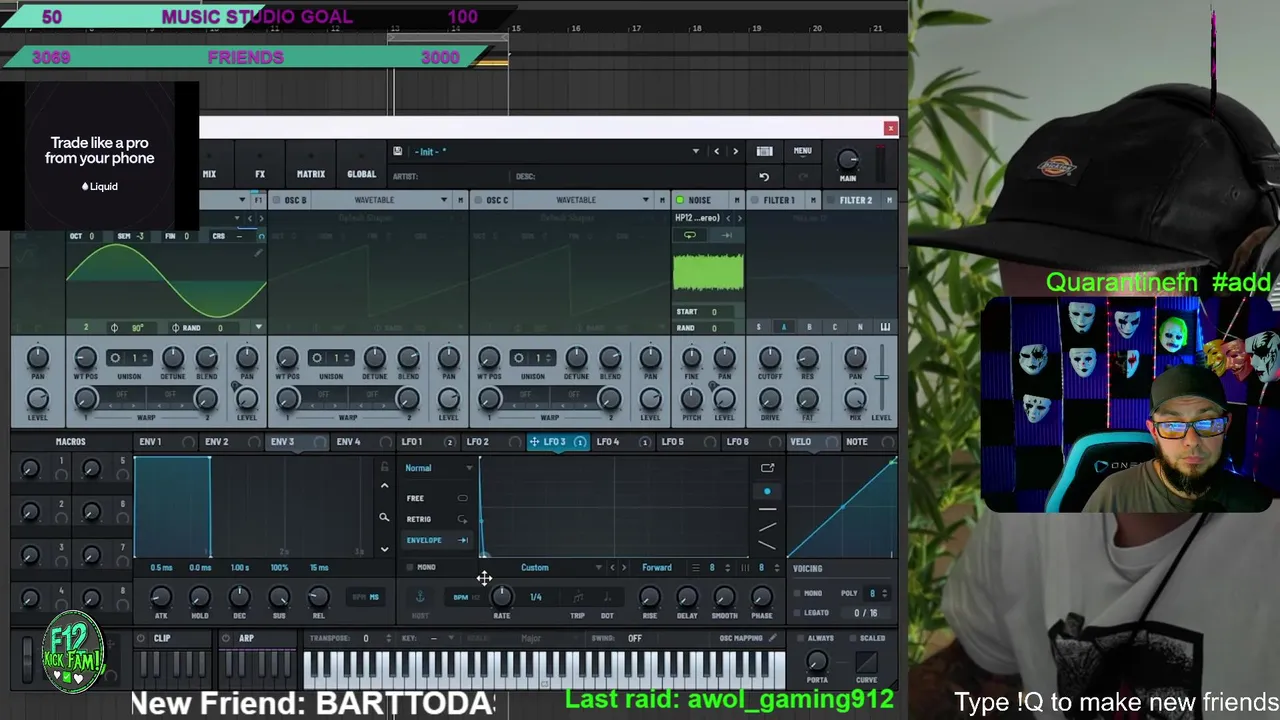Click the pitch bend wheel

[x=28, y=660]
